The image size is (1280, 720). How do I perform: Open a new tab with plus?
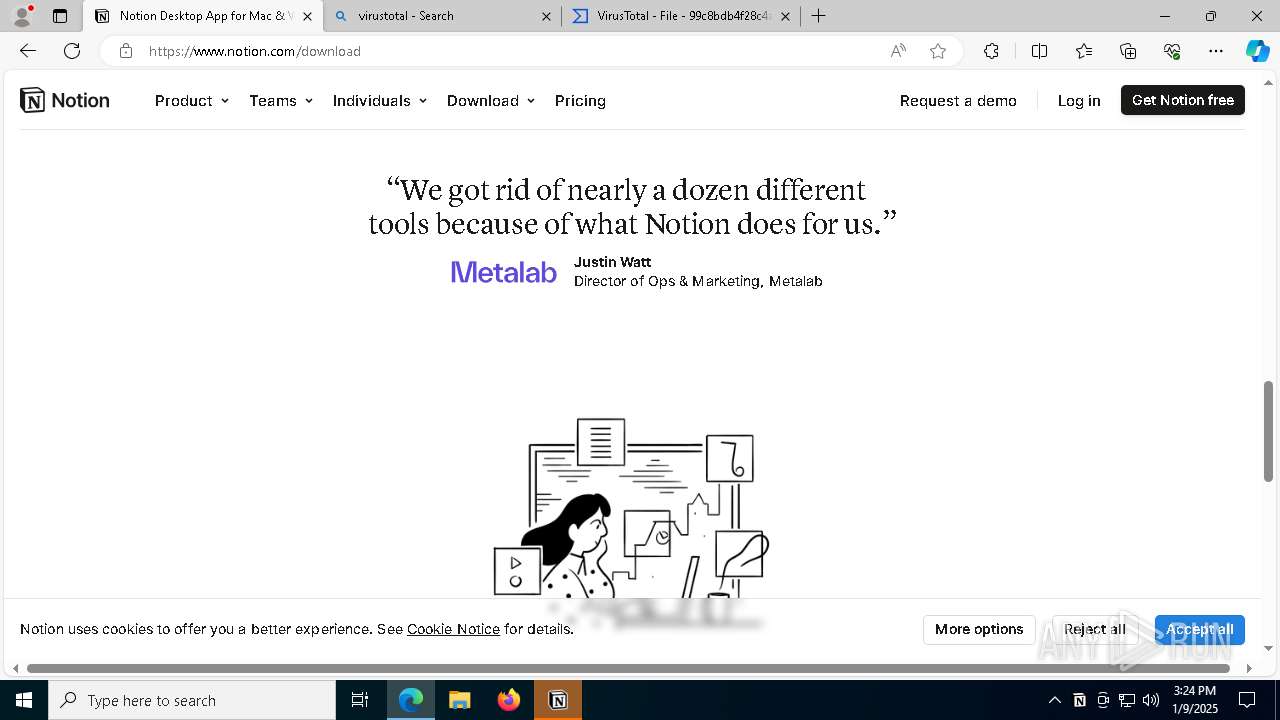pos(818,16)
